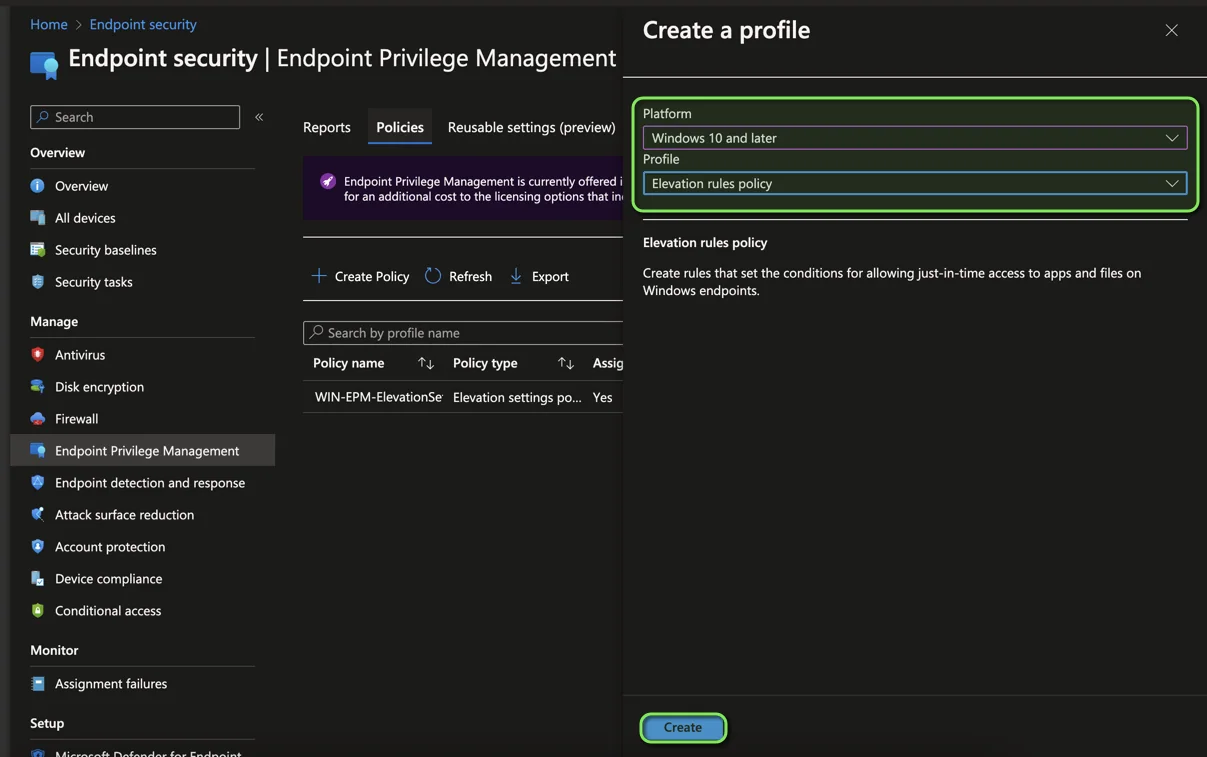Select the Policies tab
The width and height of the screenshot is (1207, 757).
tap(400, 127)
